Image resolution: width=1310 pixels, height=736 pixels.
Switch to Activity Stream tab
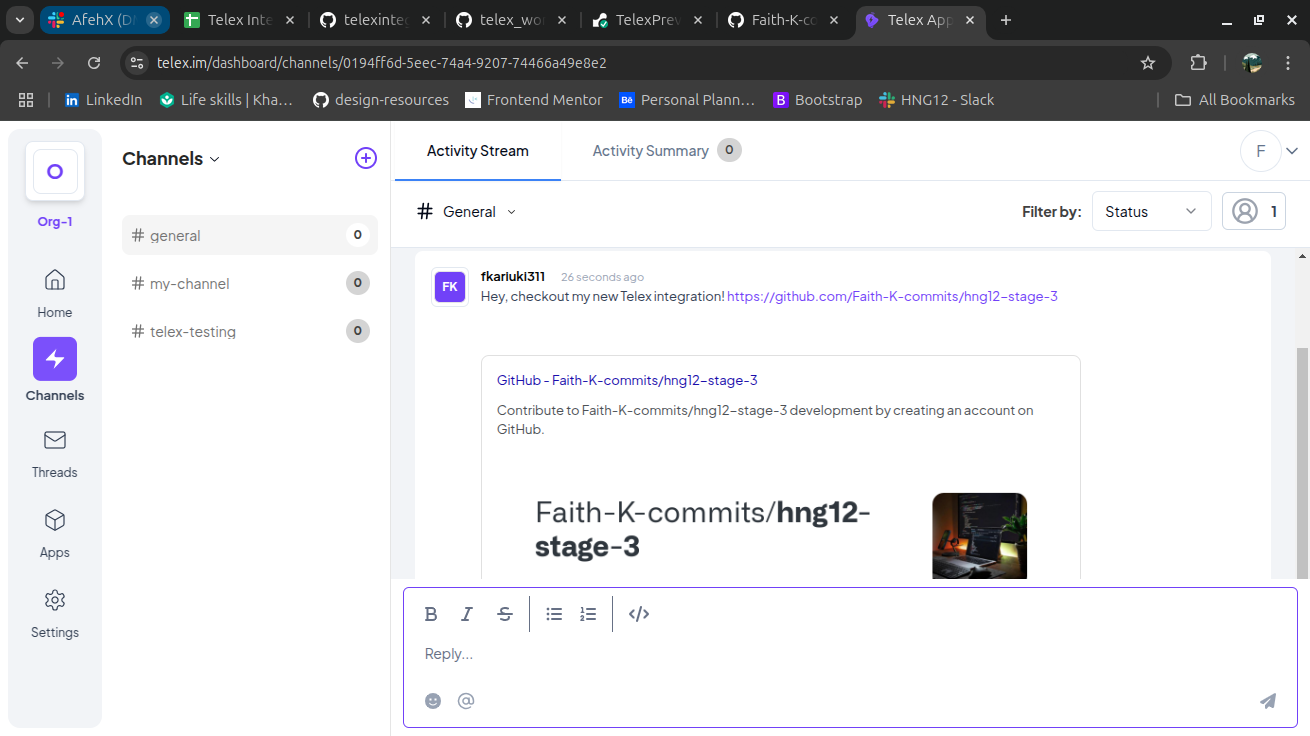pos(478,151)
